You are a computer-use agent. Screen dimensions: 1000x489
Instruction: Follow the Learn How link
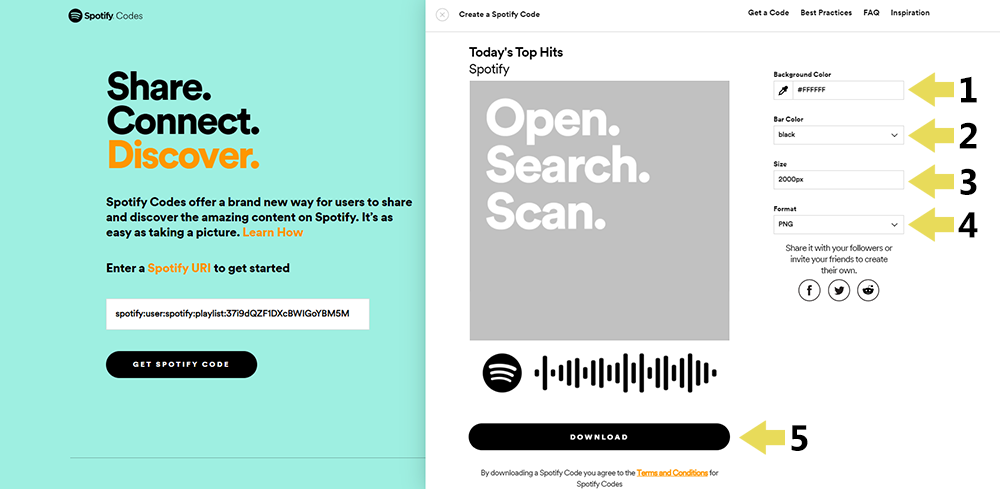273,232
